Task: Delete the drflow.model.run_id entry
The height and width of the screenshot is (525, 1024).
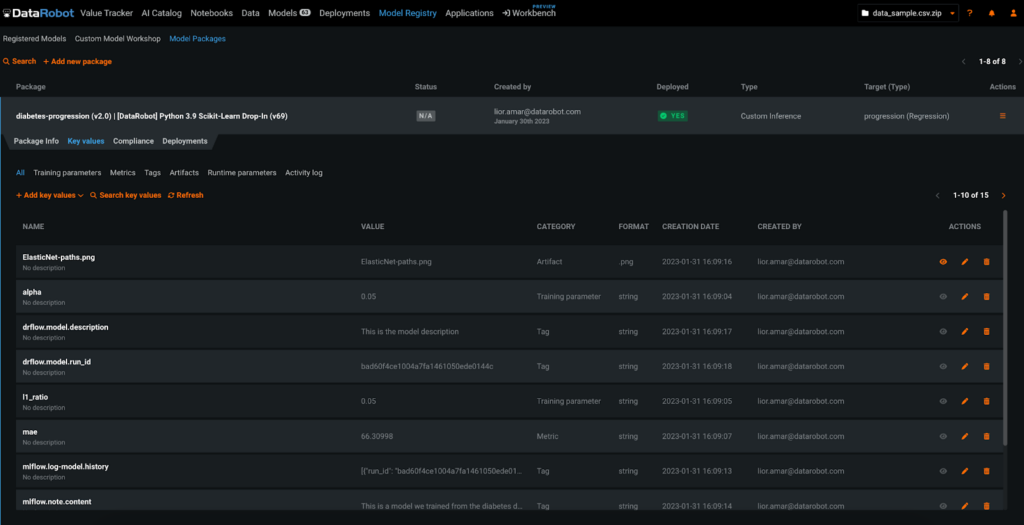Action: pos(986,366)
